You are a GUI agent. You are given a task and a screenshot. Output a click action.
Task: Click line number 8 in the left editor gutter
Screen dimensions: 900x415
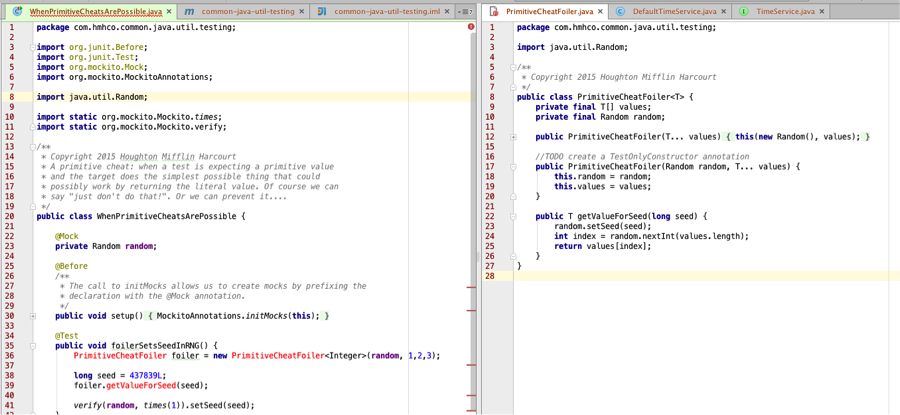coord(12,96)
